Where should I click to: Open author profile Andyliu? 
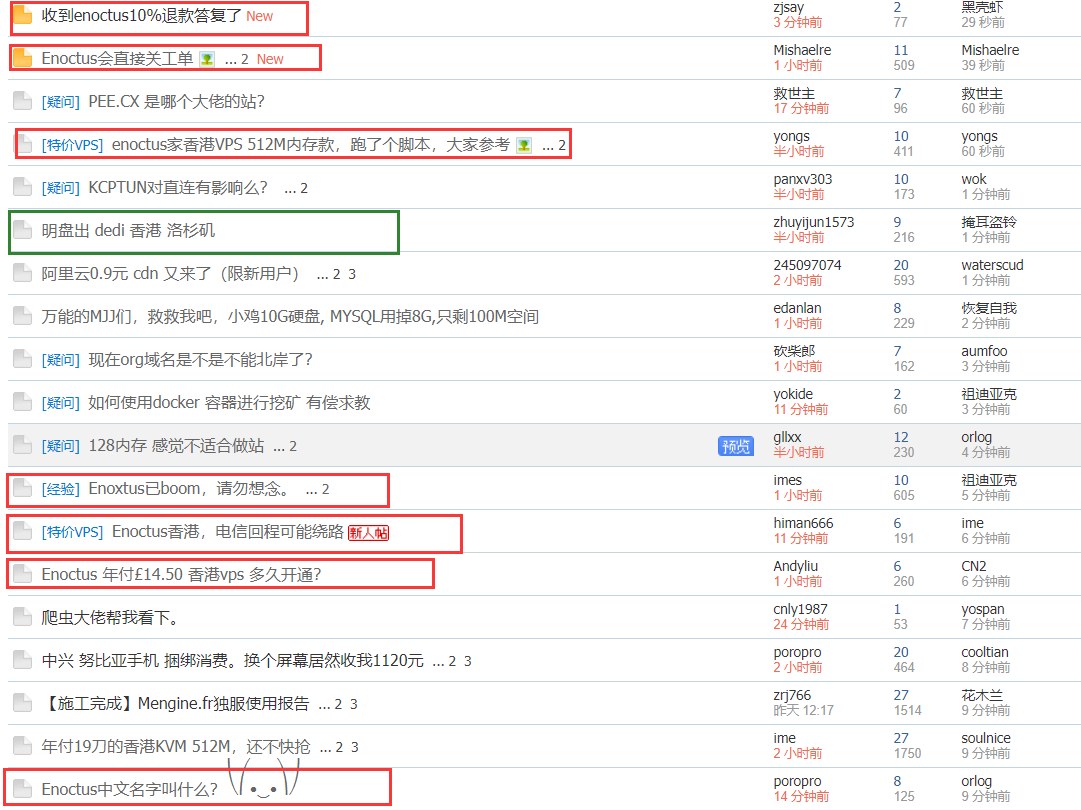pyautogui.click(x=796, y=566)
